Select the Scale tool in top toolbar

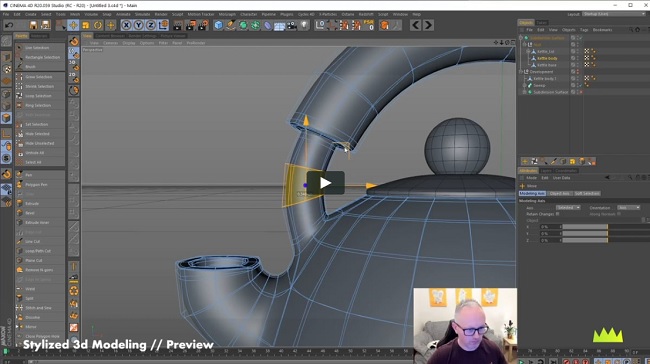tap(85, 25)
